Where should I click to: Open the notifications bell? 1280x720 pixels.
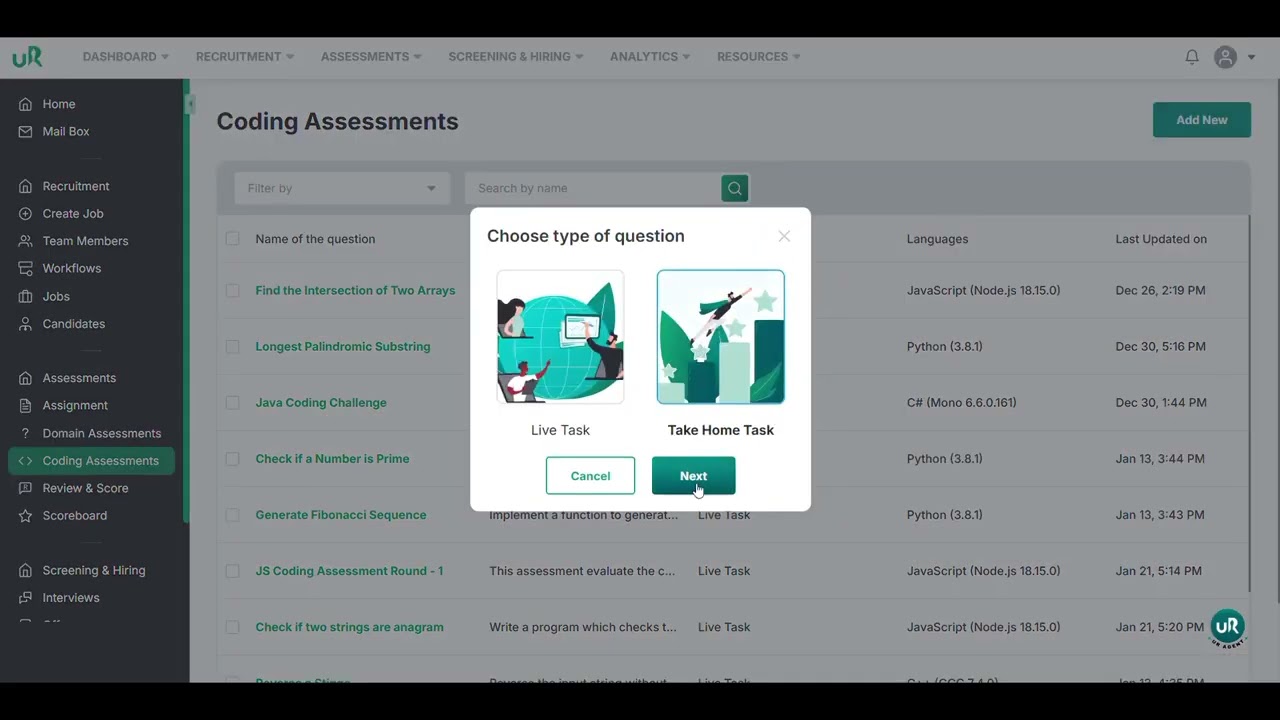click(x=1192, y=57)
